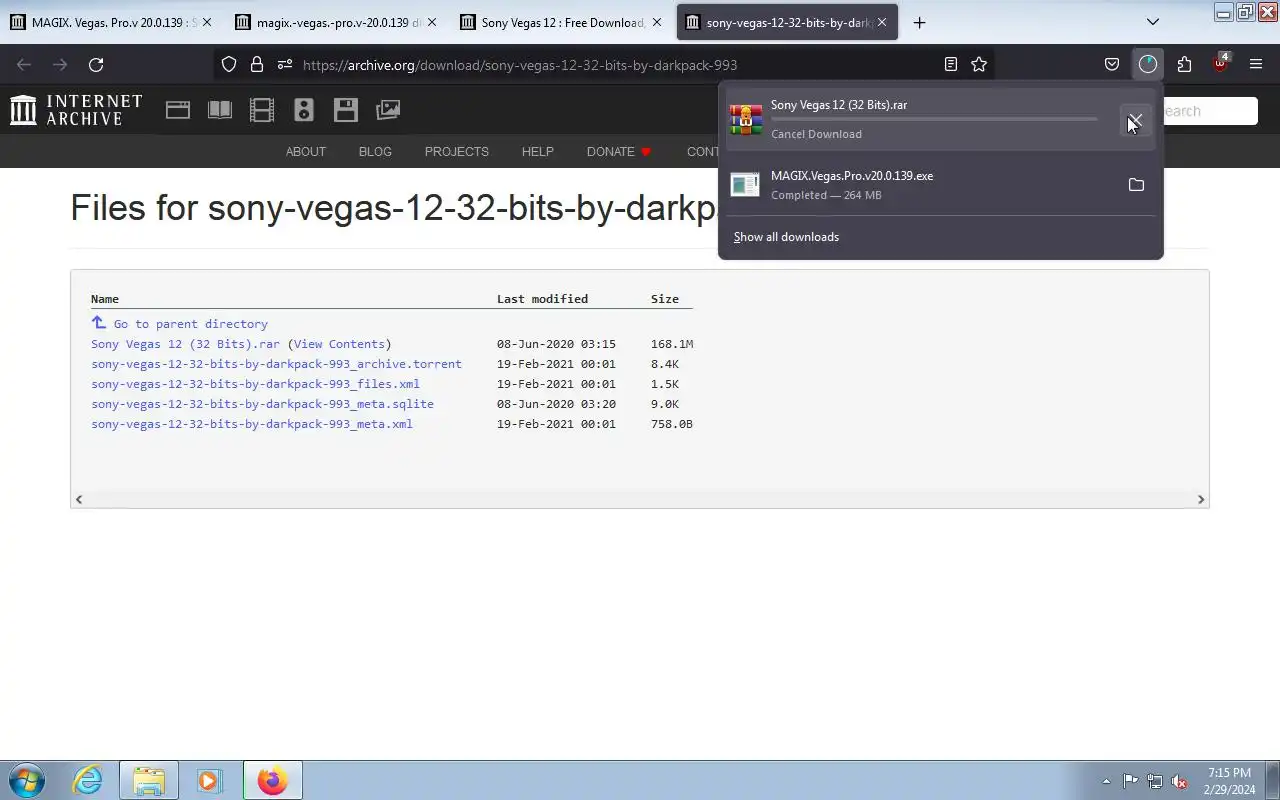Image resolution: width=1280 pixels, height=800 pixels.
Task: Open Windows Media Player taskbar icon
Action: coord(209,780)
